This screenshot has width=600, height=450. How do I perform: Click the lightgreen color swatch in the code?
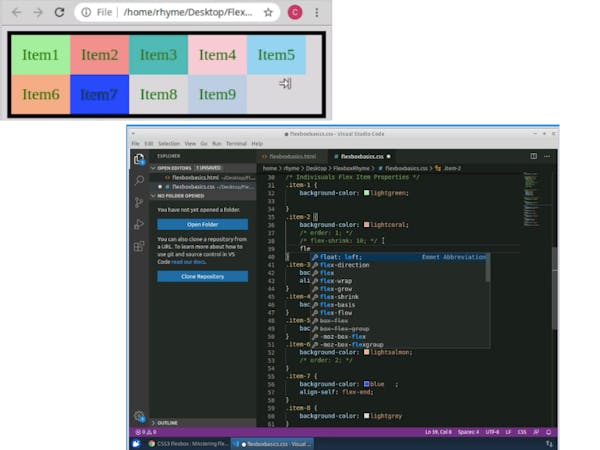[366, 193]
